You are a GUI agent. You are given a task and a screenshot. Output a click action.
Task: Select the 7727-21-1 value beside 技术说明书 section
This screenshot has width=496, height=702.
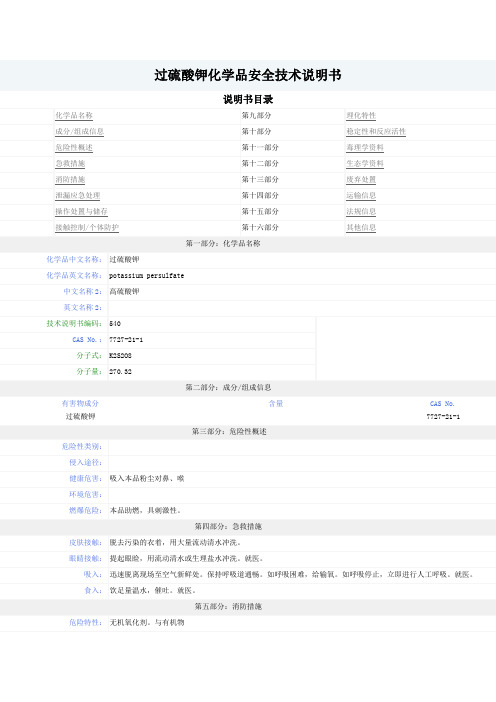[x=126, y=340]
